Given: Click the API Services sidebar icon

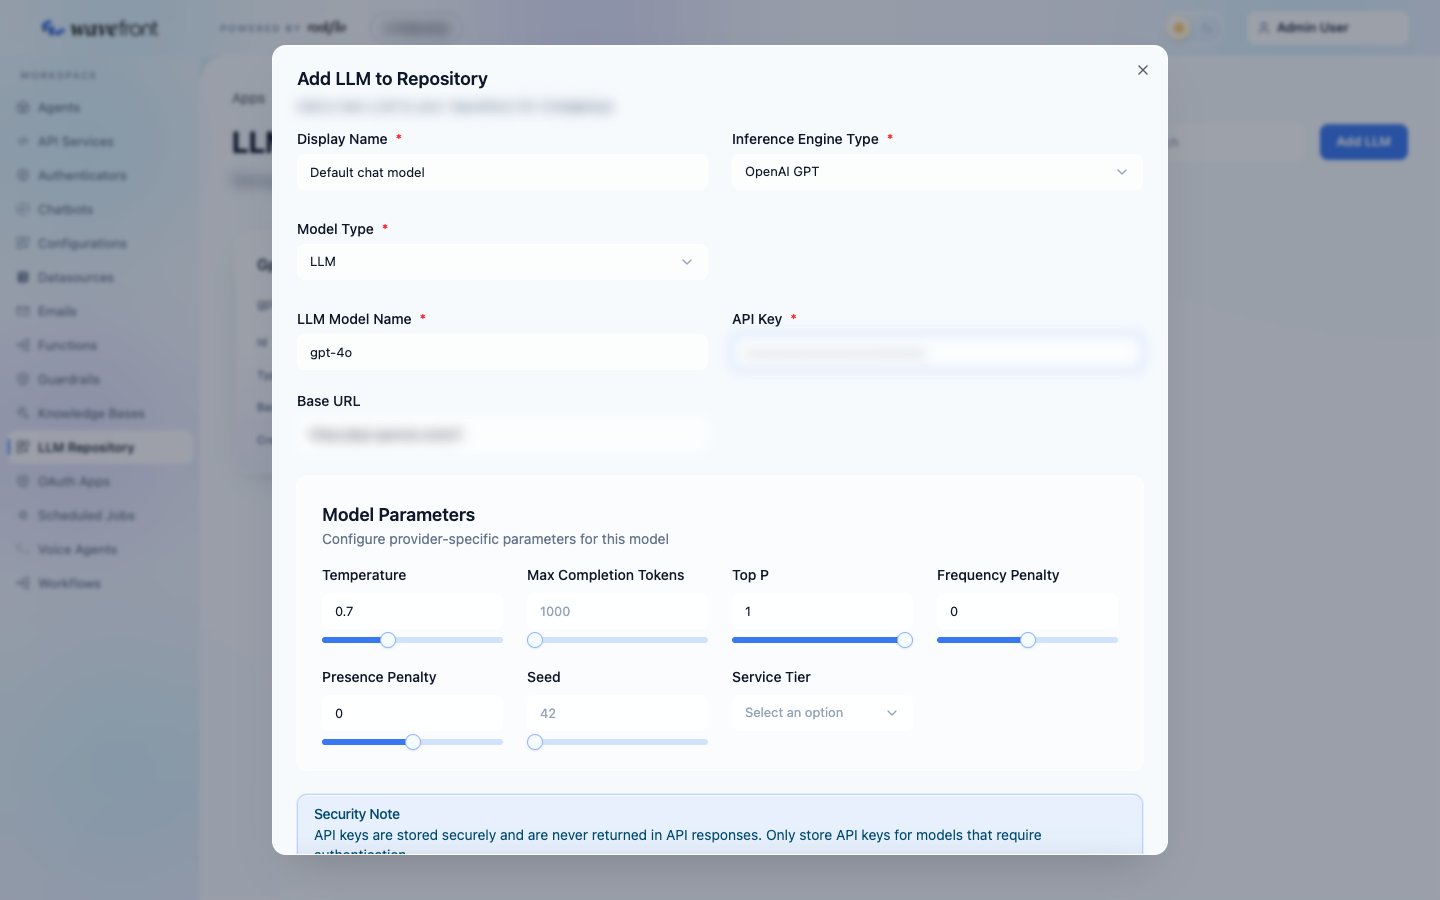Looking at the screenshot, I should click(23, 141).
